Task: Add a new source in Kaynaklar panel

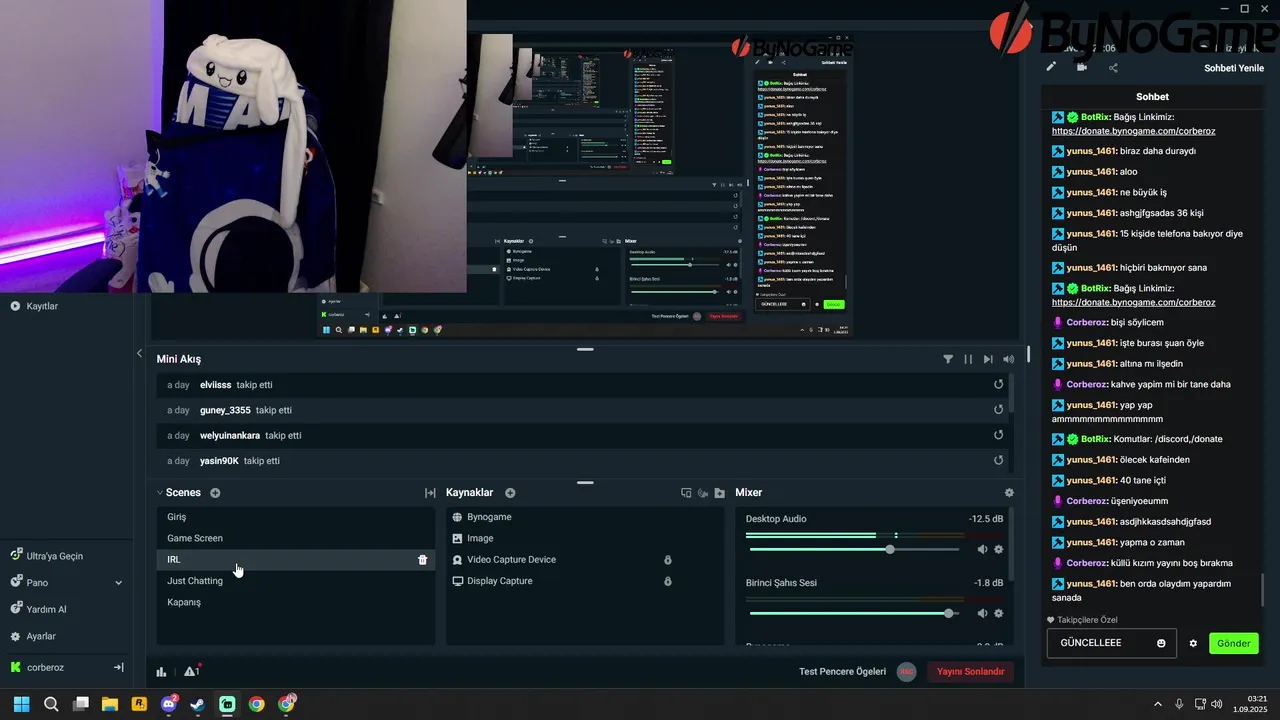Action: 510,493
